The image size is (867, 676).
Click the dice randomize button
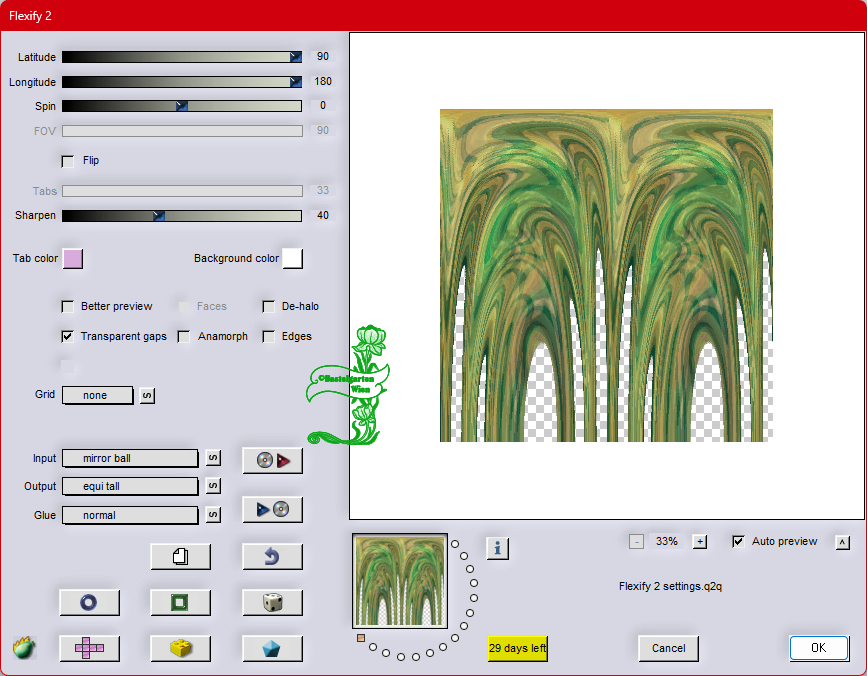(x=272, y=602)
